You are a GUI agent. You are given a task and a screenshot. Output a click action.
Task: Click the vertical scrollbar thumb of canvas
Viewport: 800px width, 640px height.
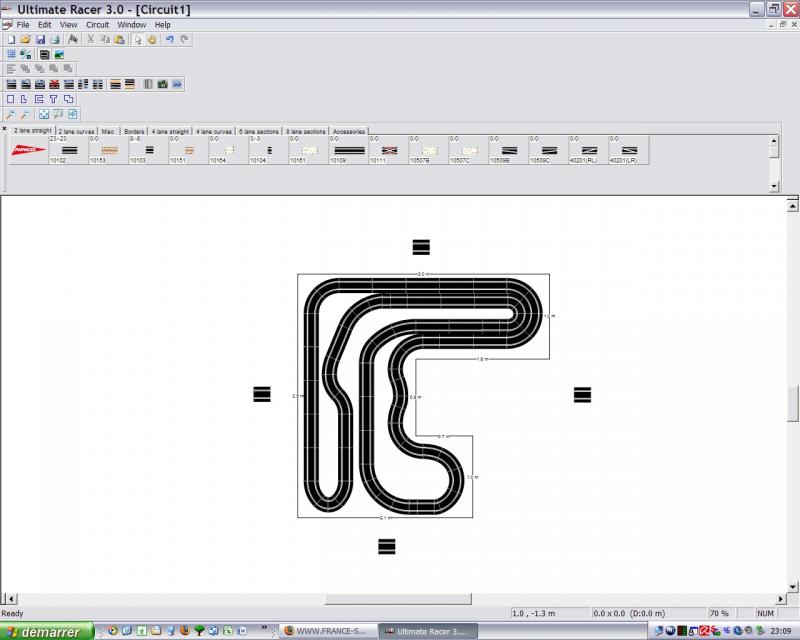(x=793, y=403)
